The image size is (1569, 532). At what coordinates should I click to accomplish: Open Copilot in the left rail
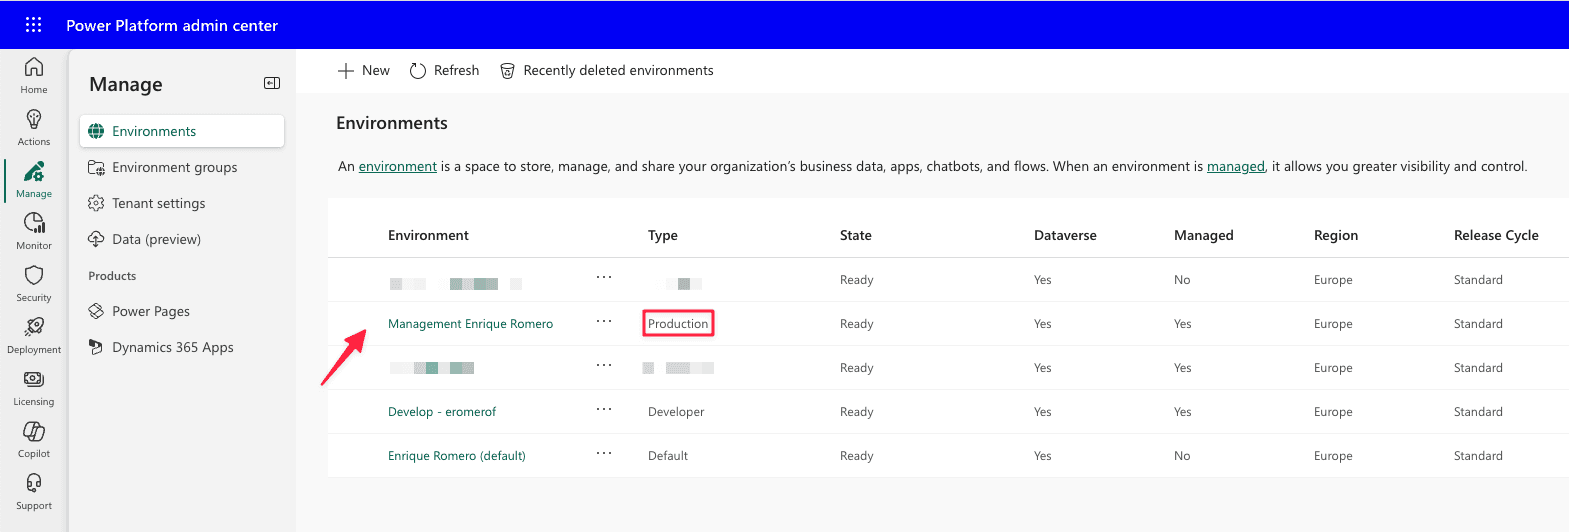coord(34,440)
